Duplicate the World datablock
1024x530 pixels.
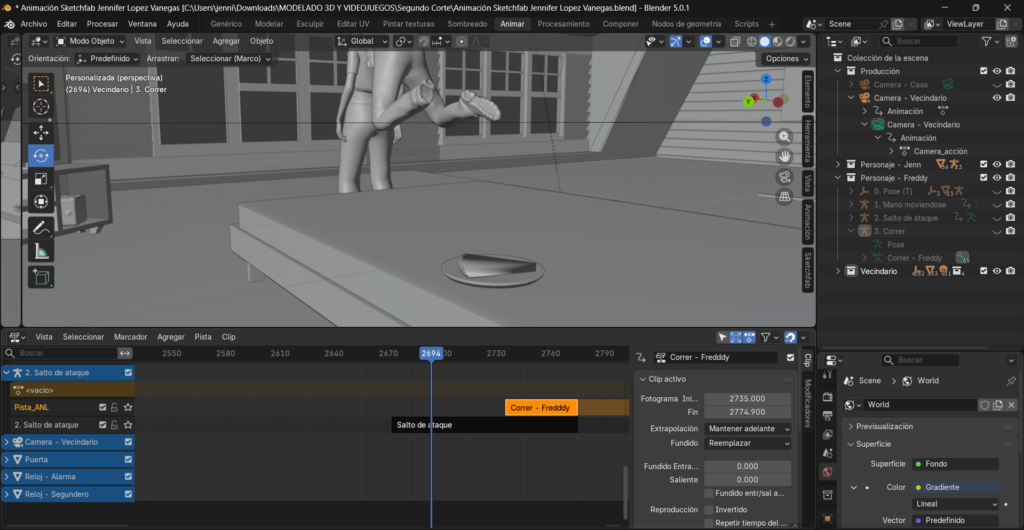pos(998,405)
